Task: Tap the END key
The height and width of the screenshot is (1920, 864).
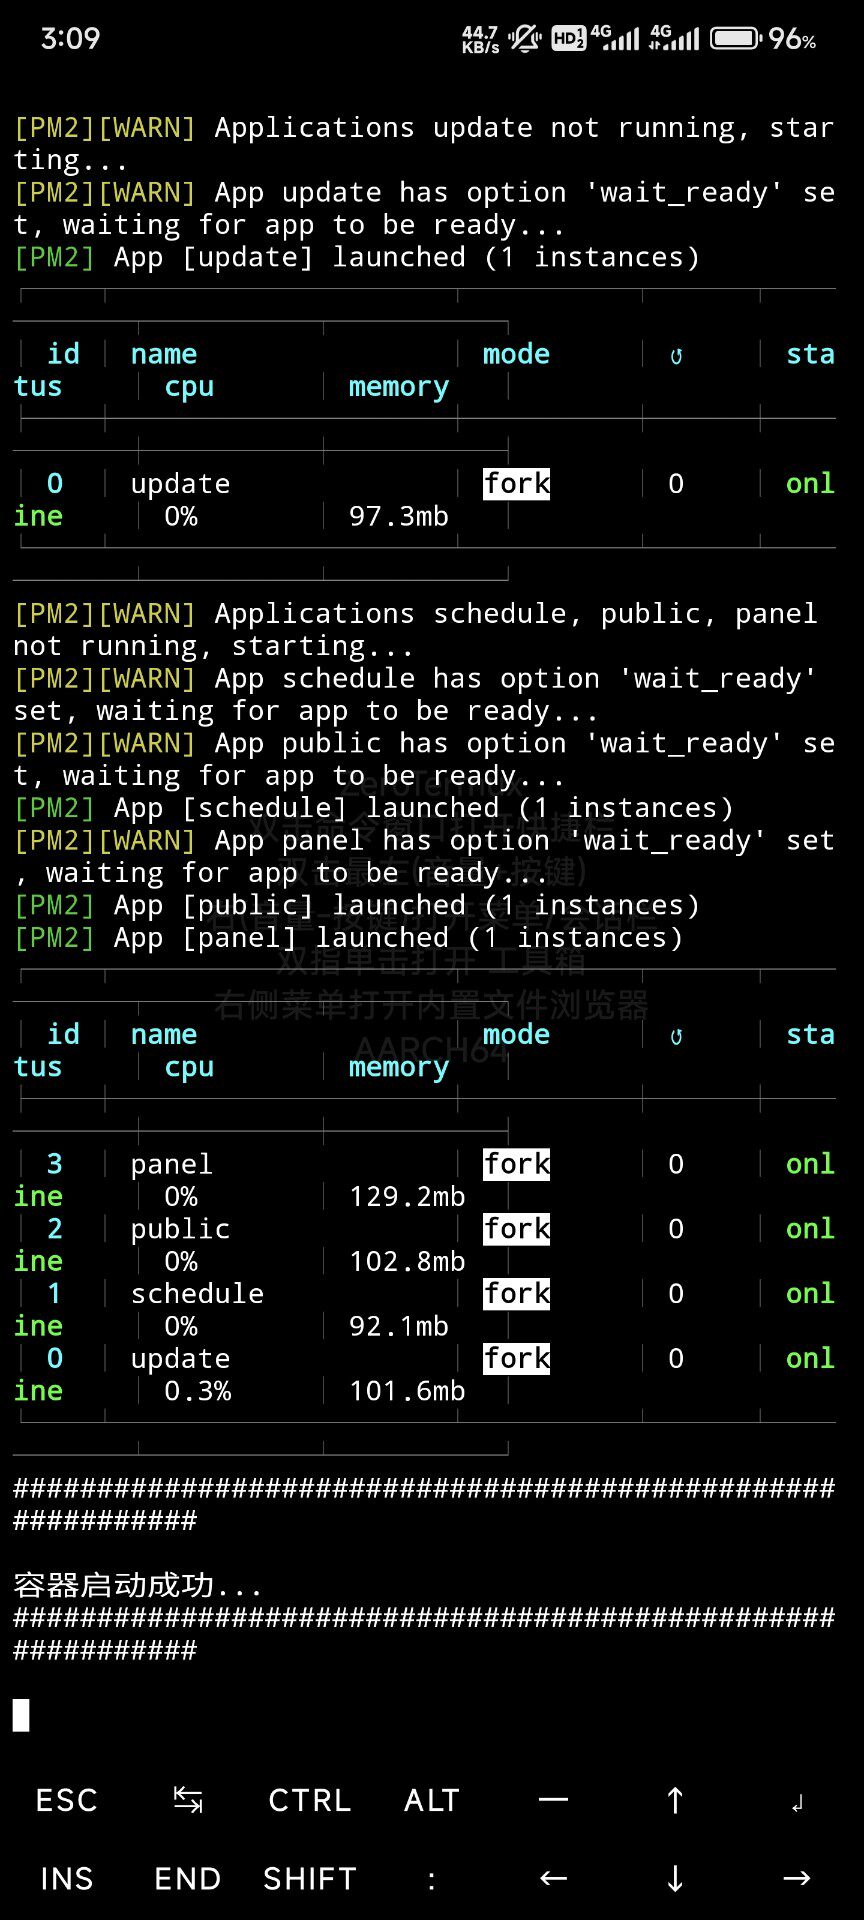Action: coord(188,1879)
